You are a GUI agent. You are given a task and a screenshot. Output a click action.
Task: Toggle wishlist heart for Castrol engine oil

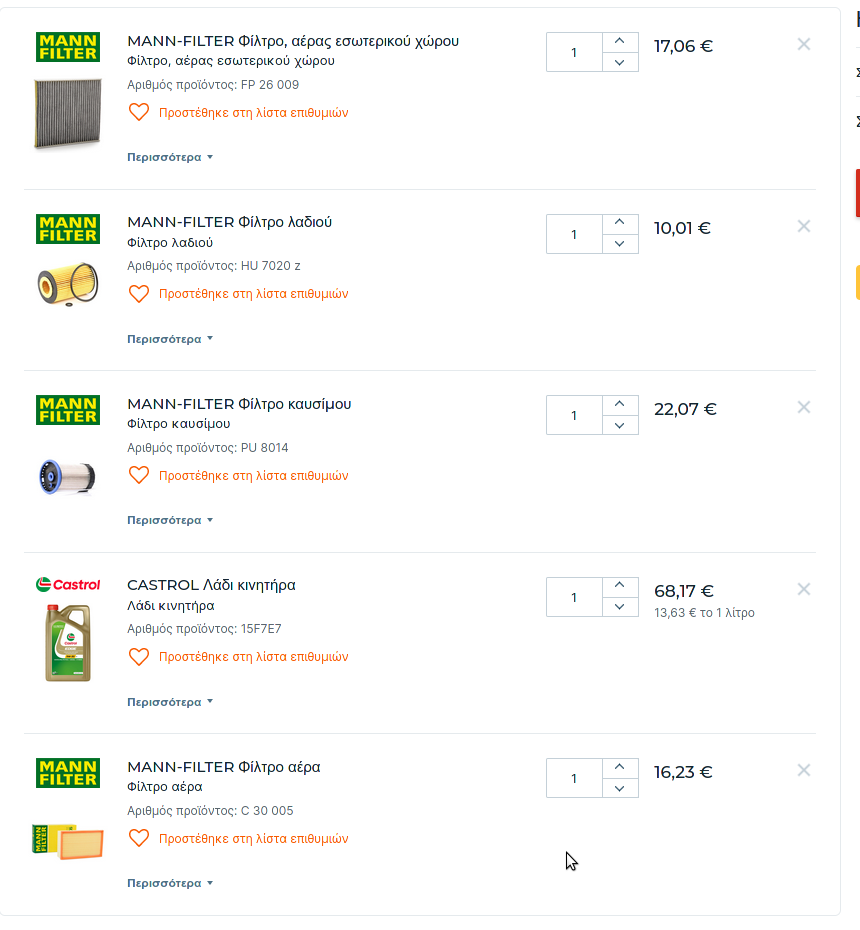tap(139, 657)
